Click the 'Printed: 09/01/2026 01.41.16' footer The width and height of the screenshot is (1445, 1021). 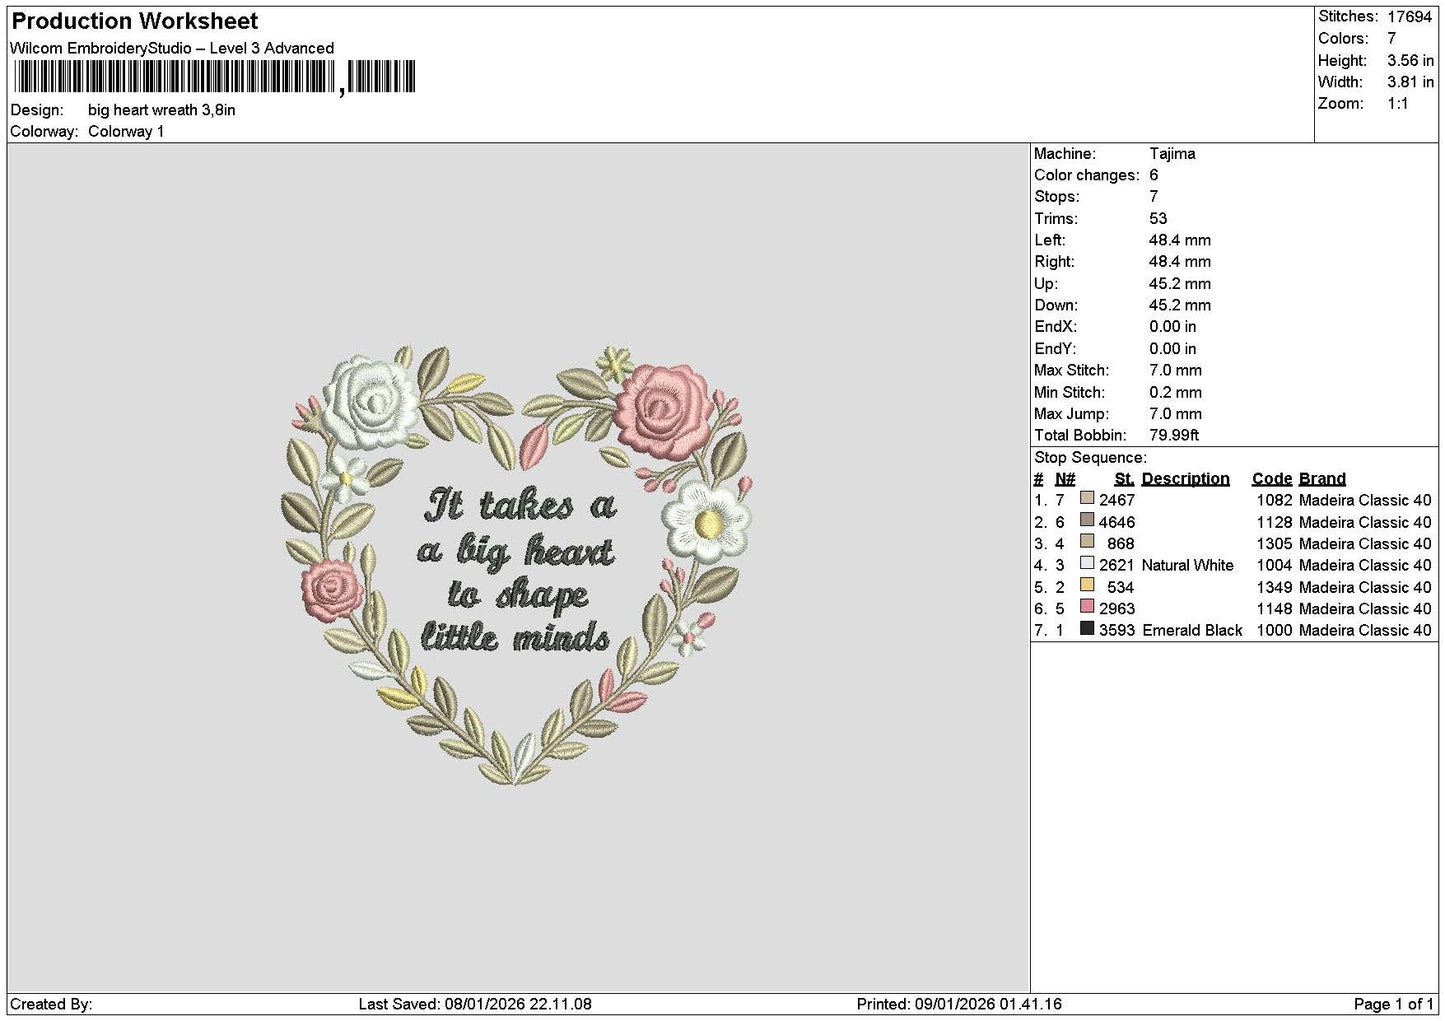coord(959,1004)
